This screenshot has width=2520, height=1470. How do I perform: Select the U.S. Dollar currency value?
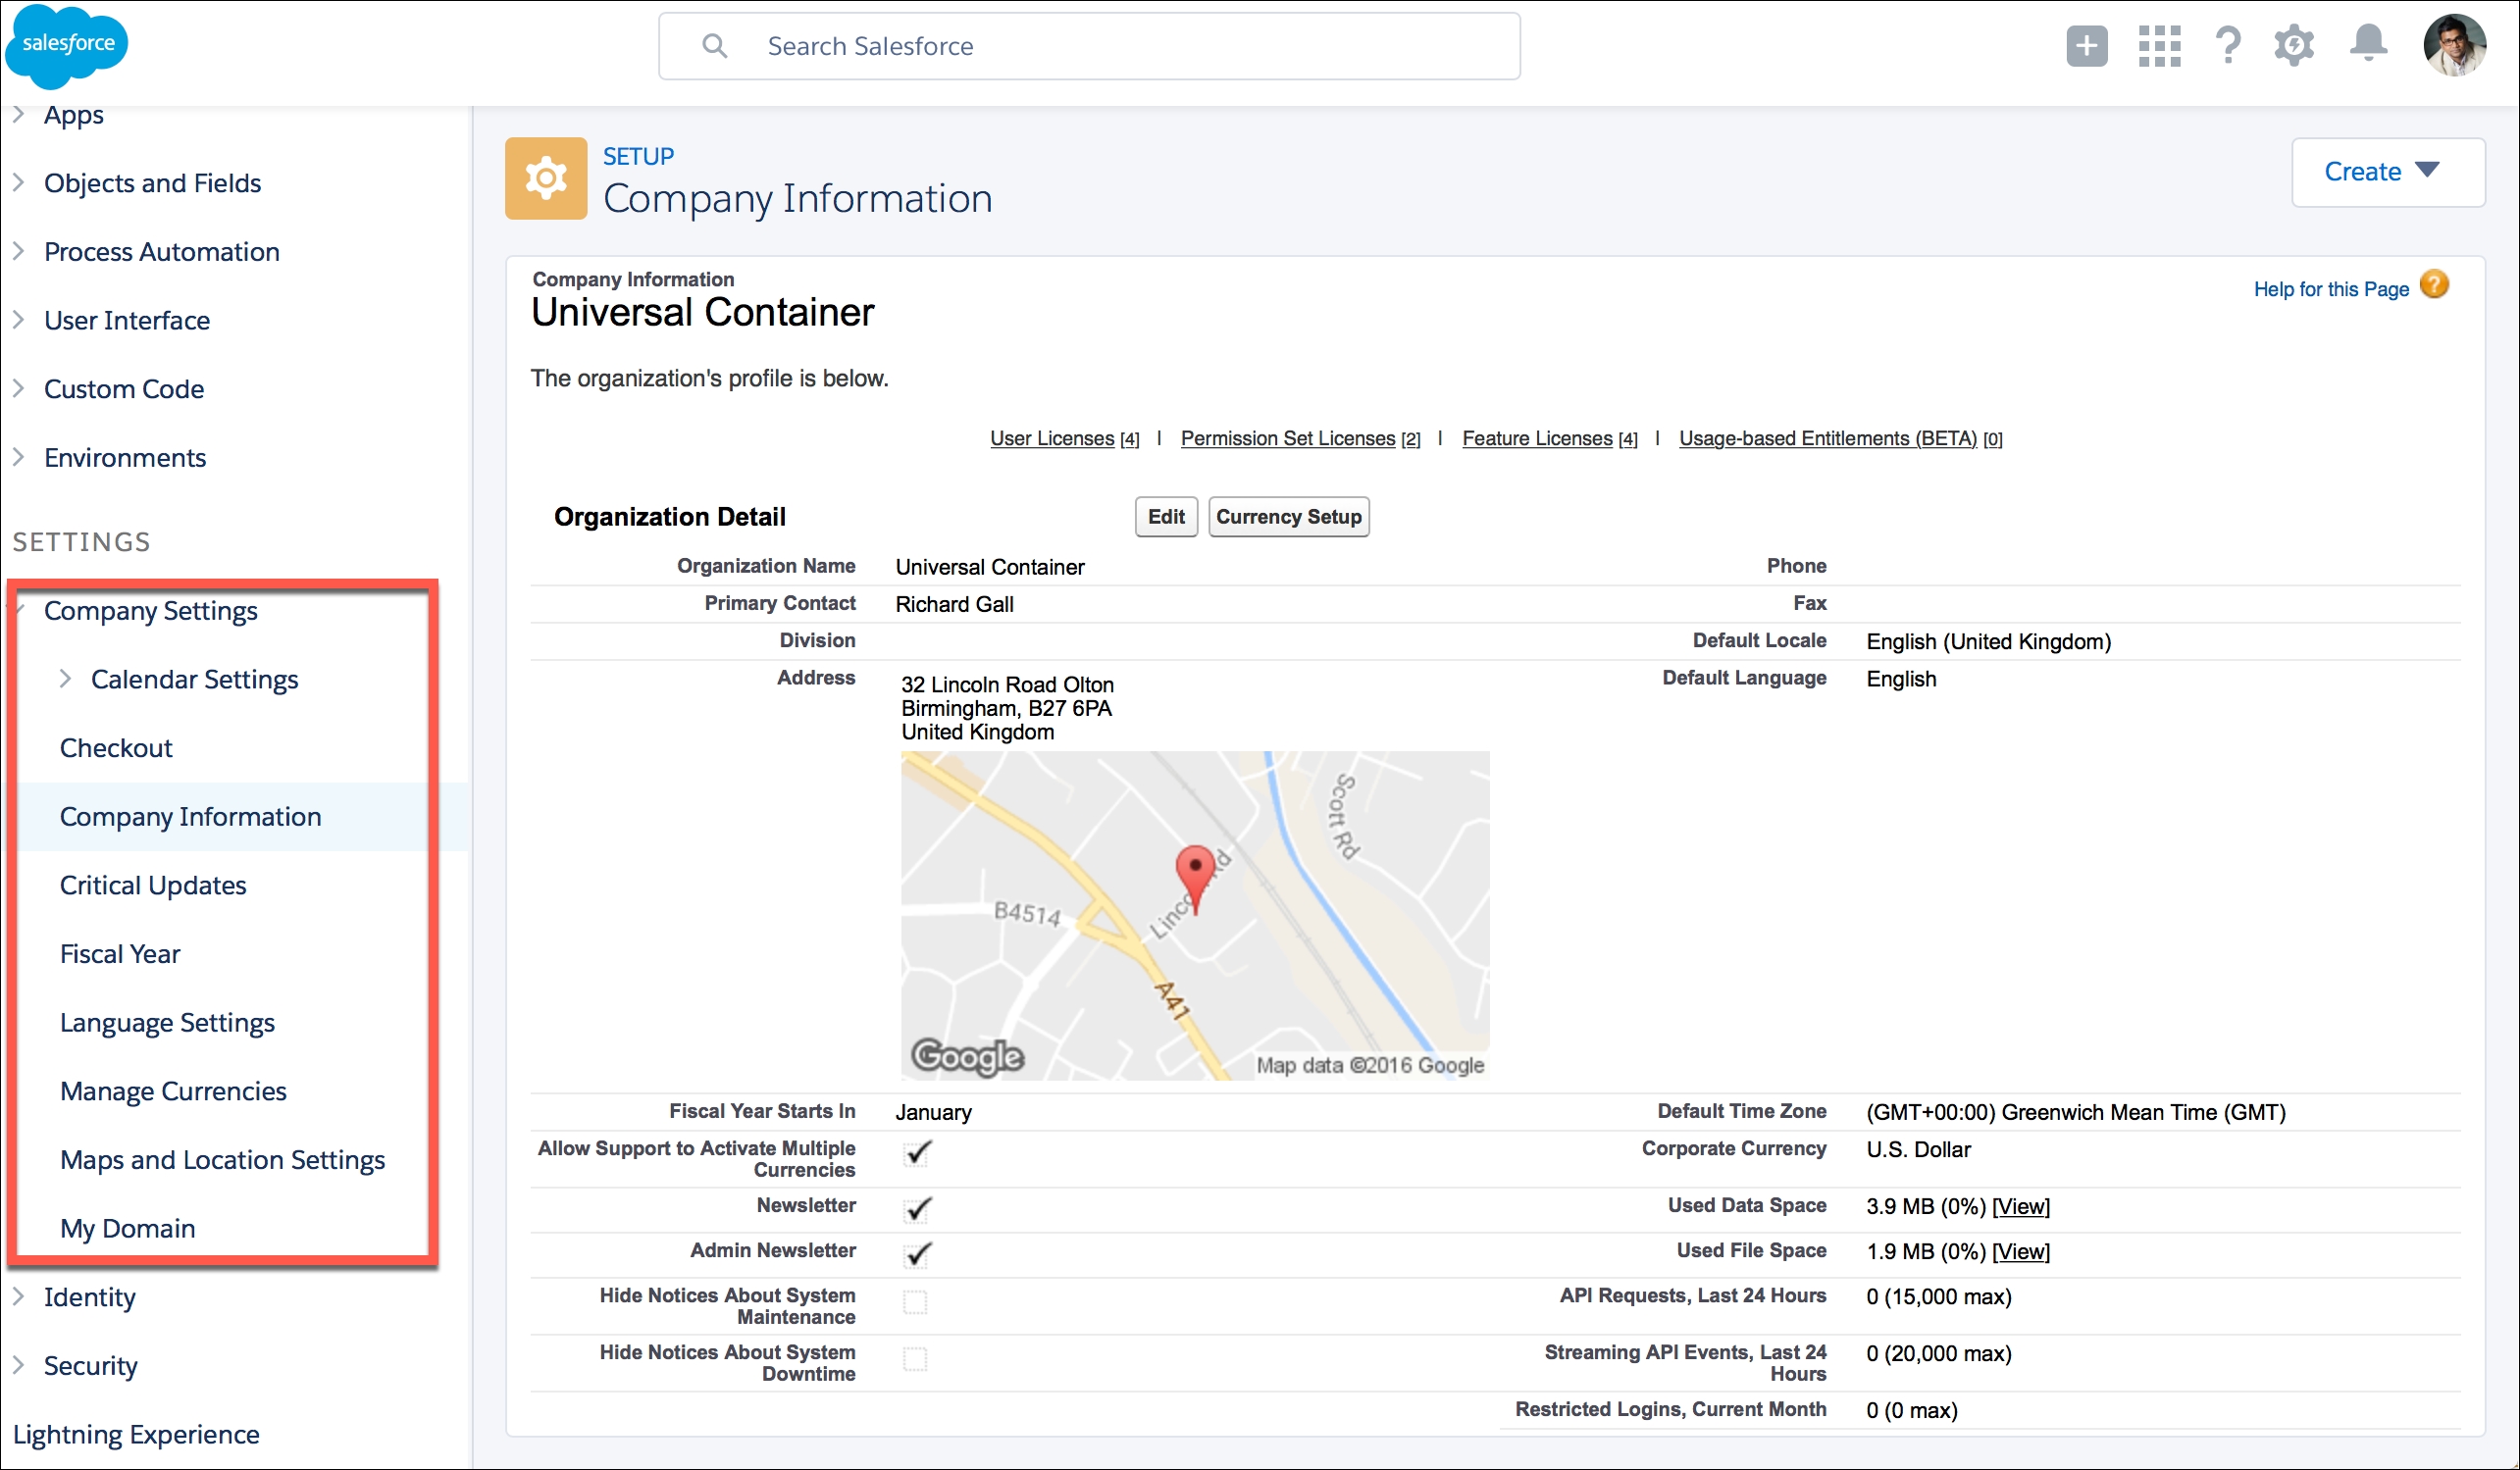(x=1918, y=1150)
